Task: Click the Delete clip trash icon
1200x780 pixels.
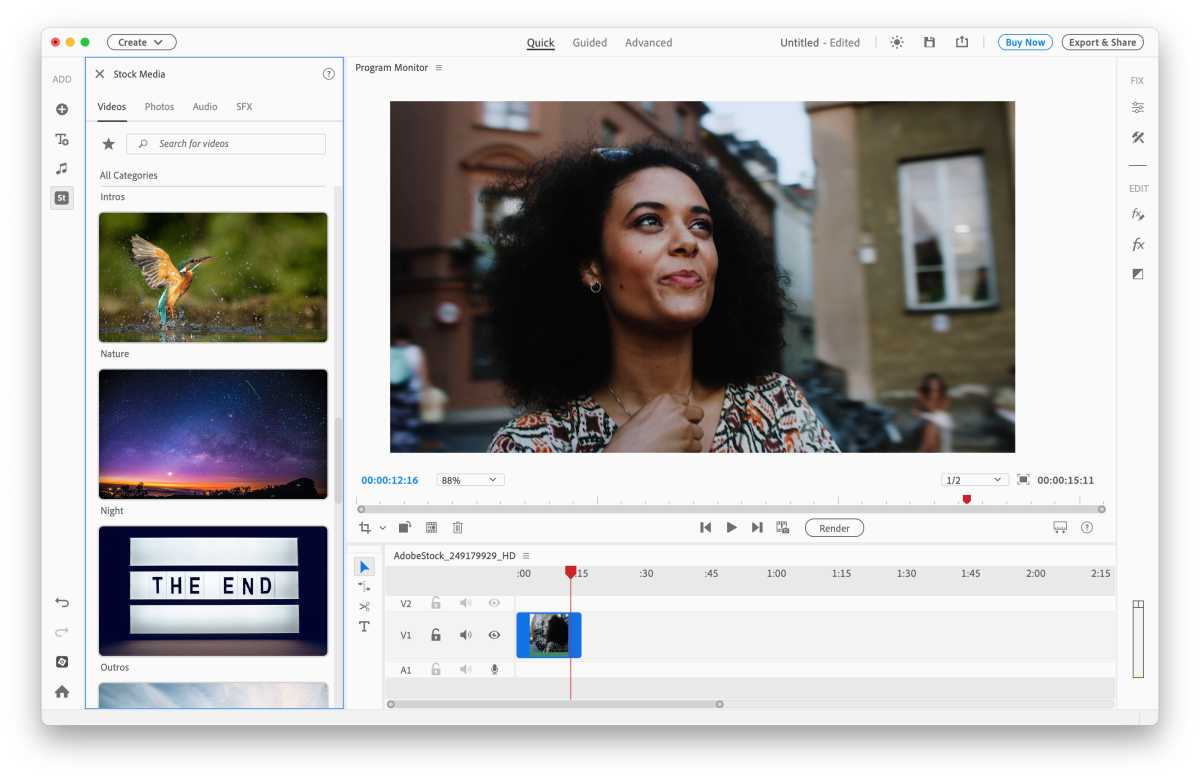Action: click(x=458, y=527)
